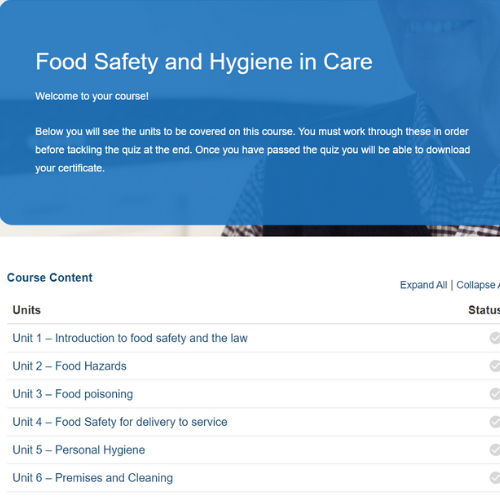
Task: Click the Food Safety and Hygiene title
Action: pos(204,62)
